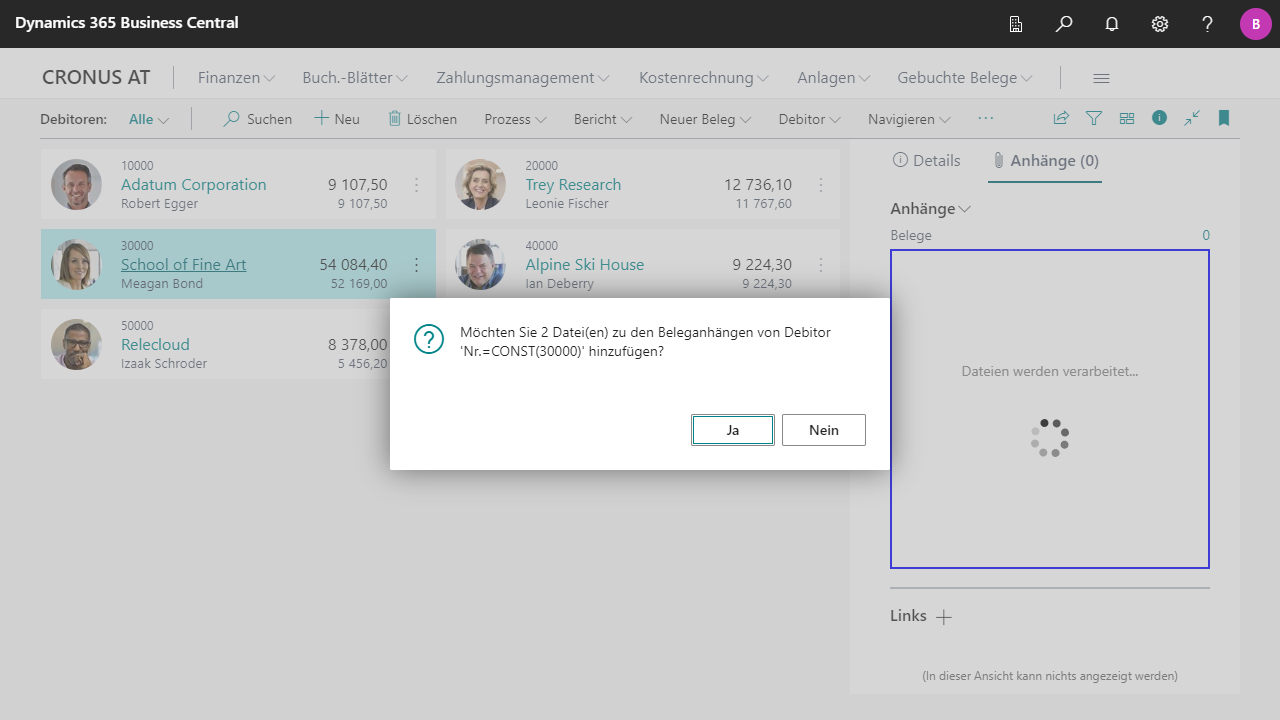Open the Neuer Beleg menu
Image resolution: width=1280 pixels, height=720 pixels.
[x=705, y=119]
